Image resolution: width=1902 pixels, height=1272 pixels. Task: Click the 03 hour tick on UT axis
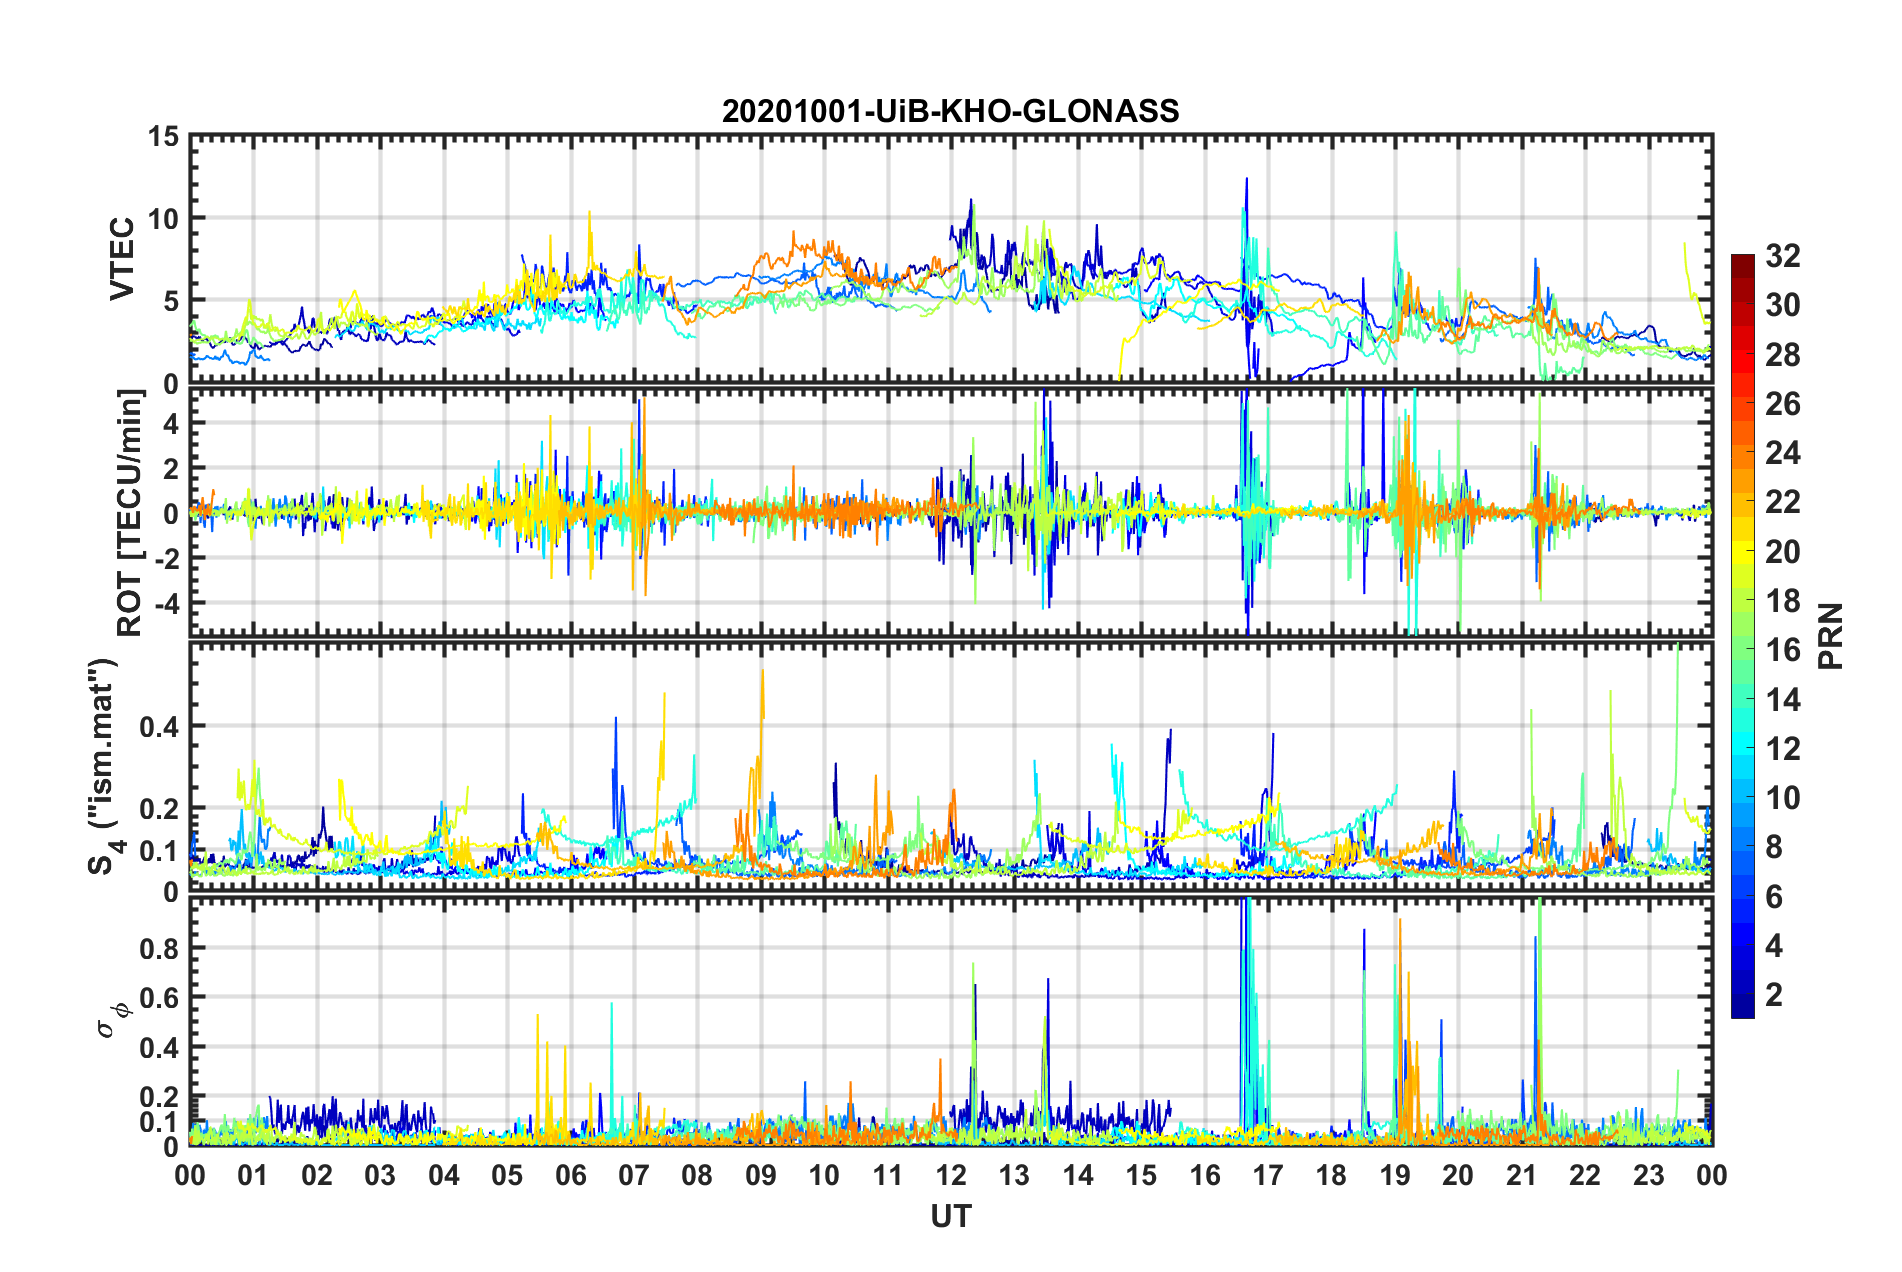380,1175
